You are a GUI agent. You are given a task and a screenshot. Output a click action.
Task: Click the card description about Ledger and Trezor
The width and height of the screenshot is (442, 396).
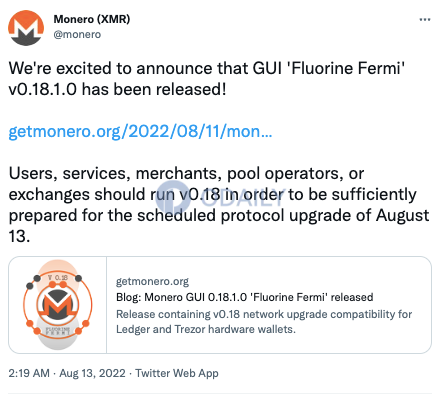(x=264, y=322)
